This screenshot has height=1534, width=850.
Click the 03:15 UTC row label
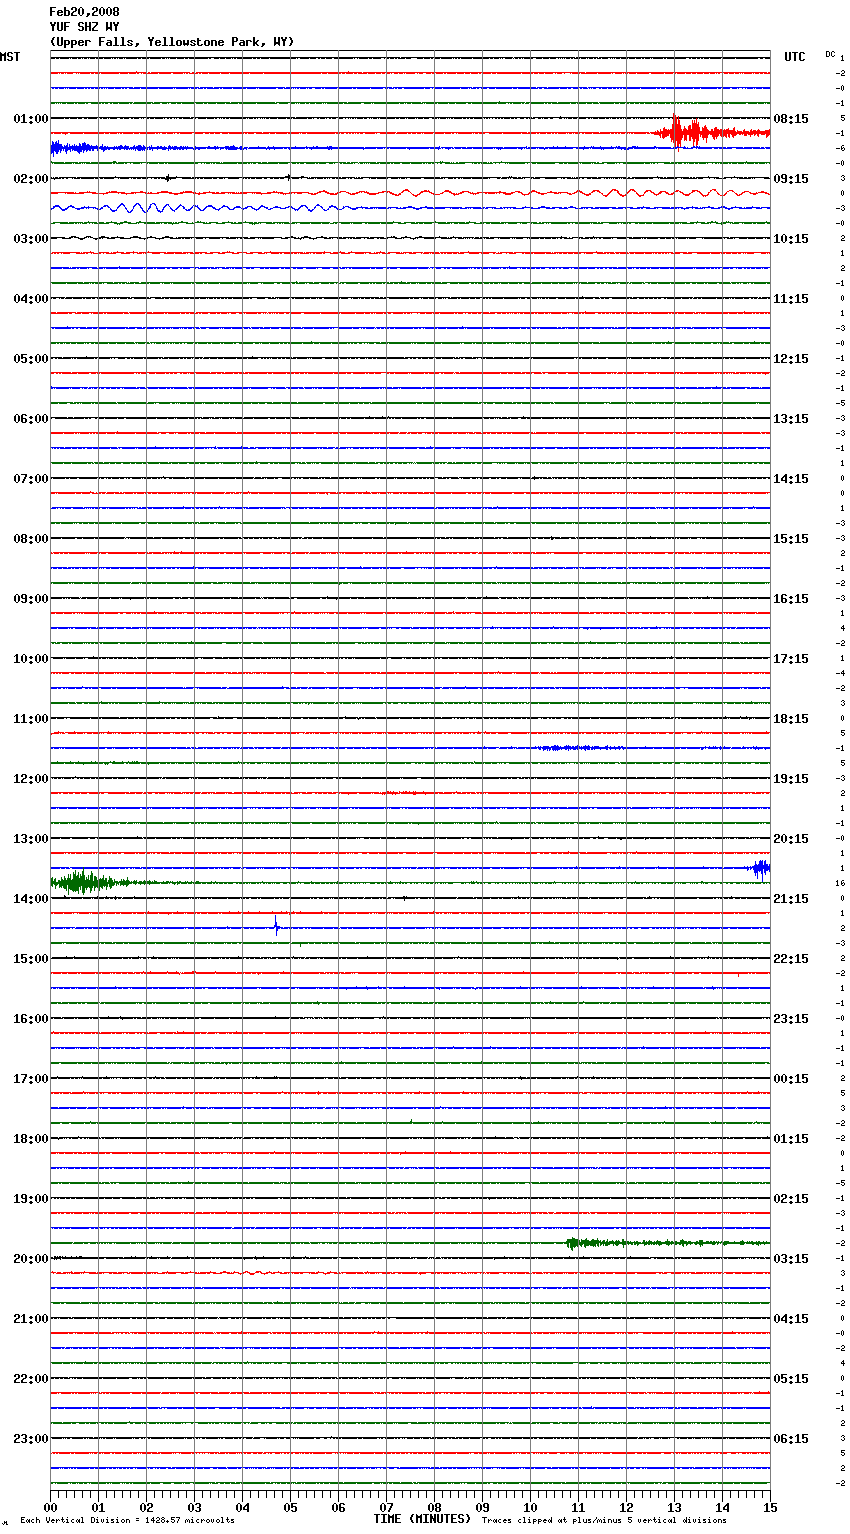791,1259
